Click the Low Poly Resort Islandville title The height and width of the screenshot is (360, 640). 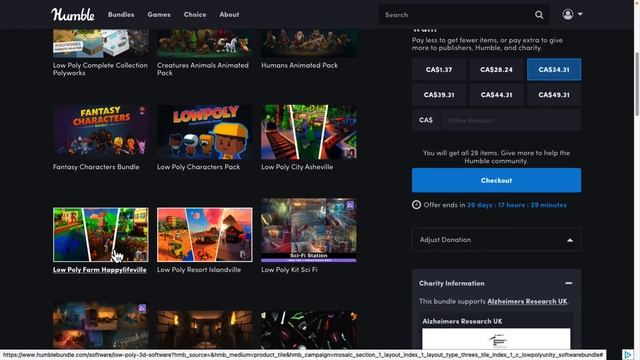point(199,270)
